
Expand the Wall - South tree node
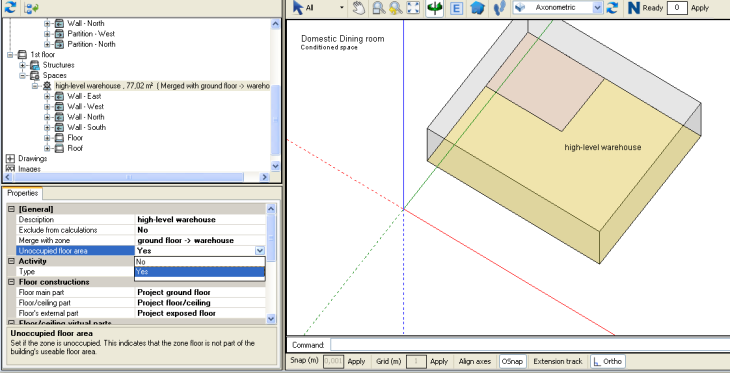tap(47, 128)
